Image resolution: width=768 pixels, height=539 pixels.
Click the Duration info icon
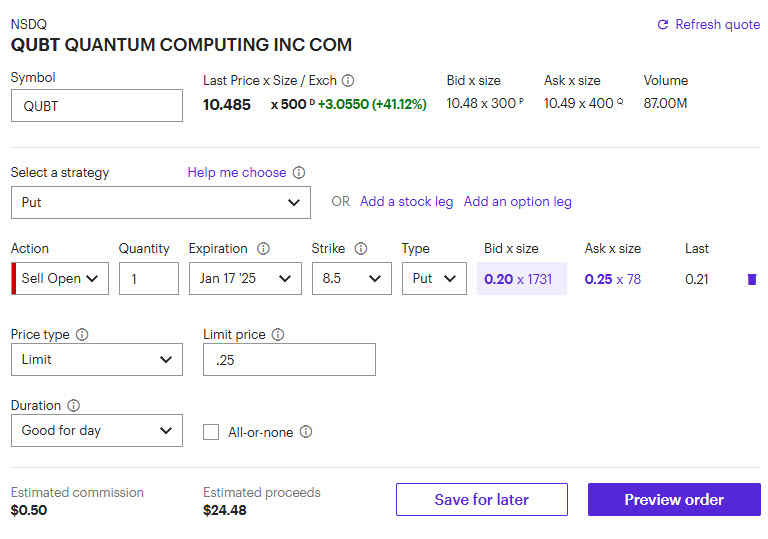tap(74, 406)
